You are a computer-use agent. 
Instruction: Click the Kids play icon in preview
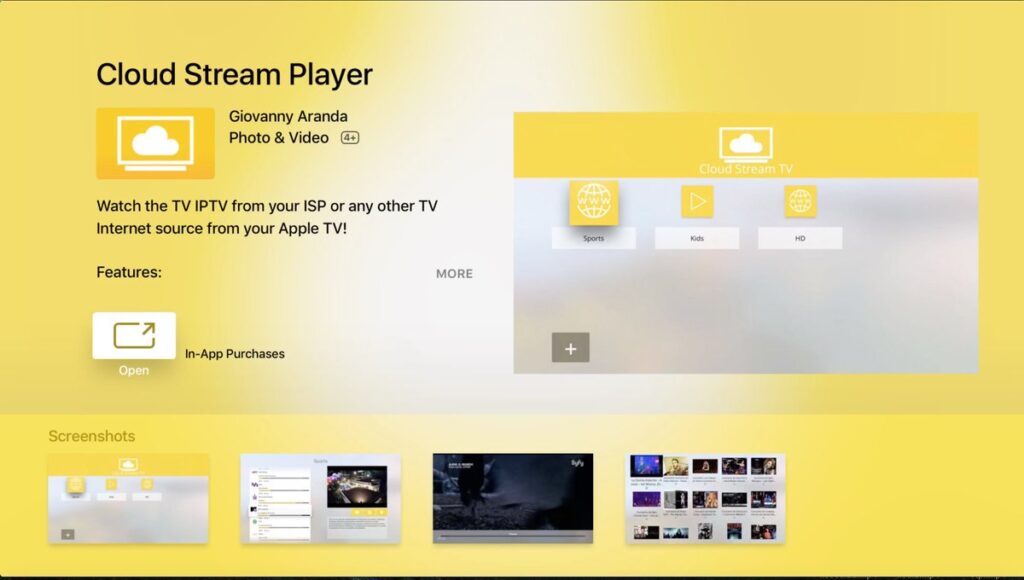[697, 201]
